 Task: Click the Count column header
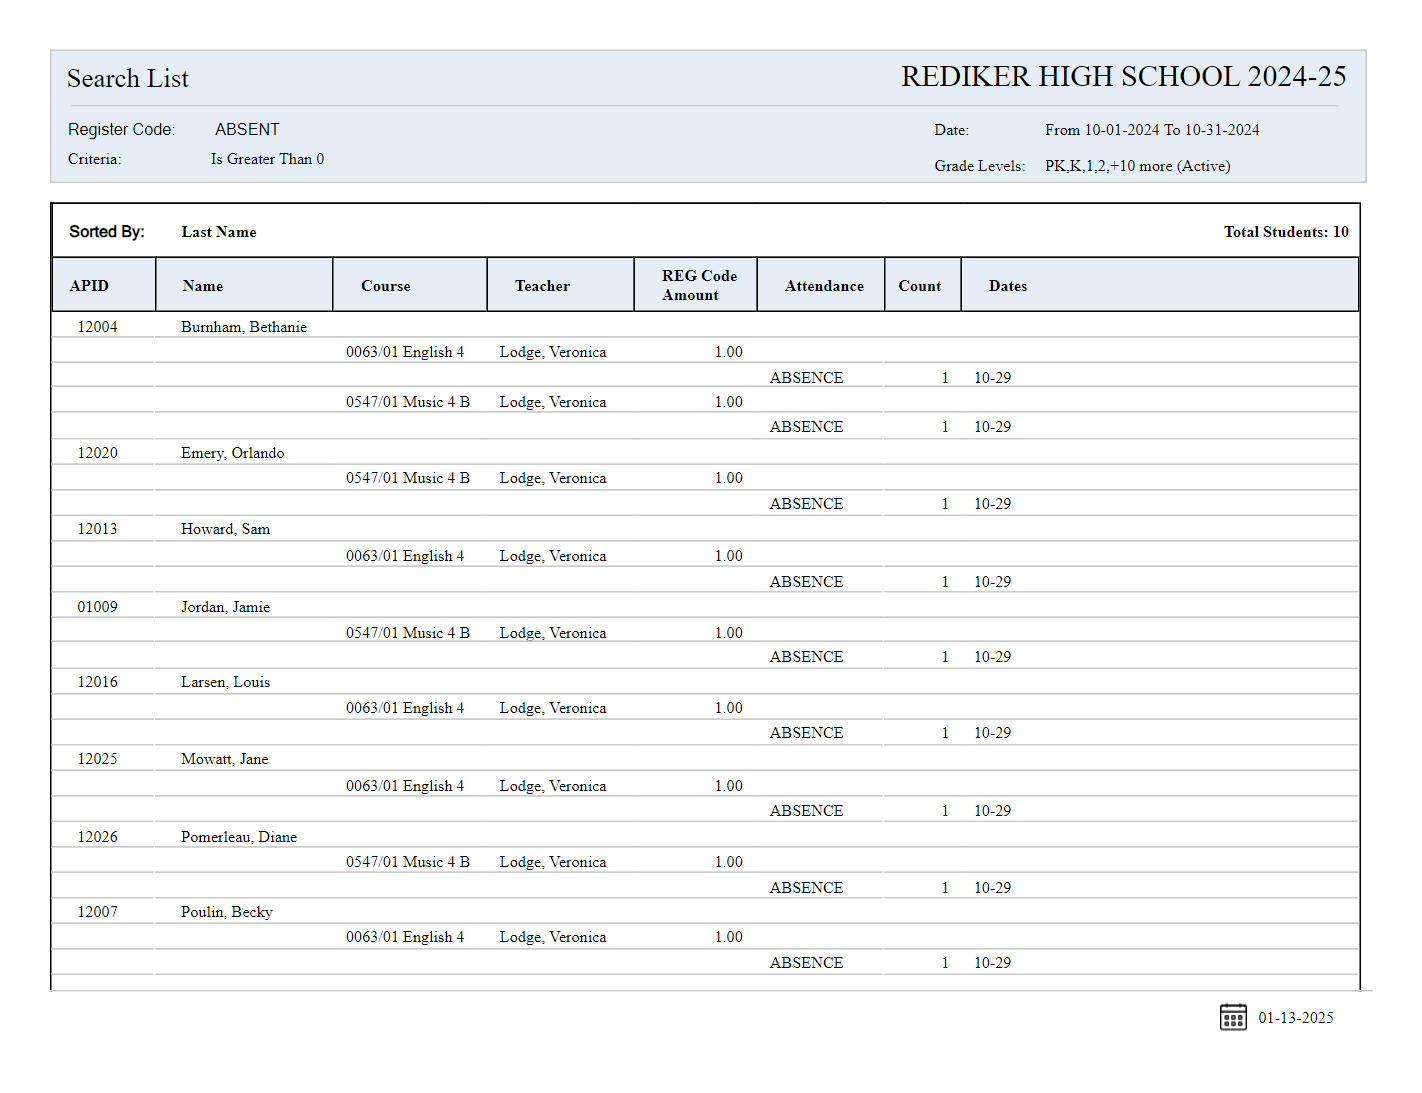pyautogui.click(x=923, y=285)
